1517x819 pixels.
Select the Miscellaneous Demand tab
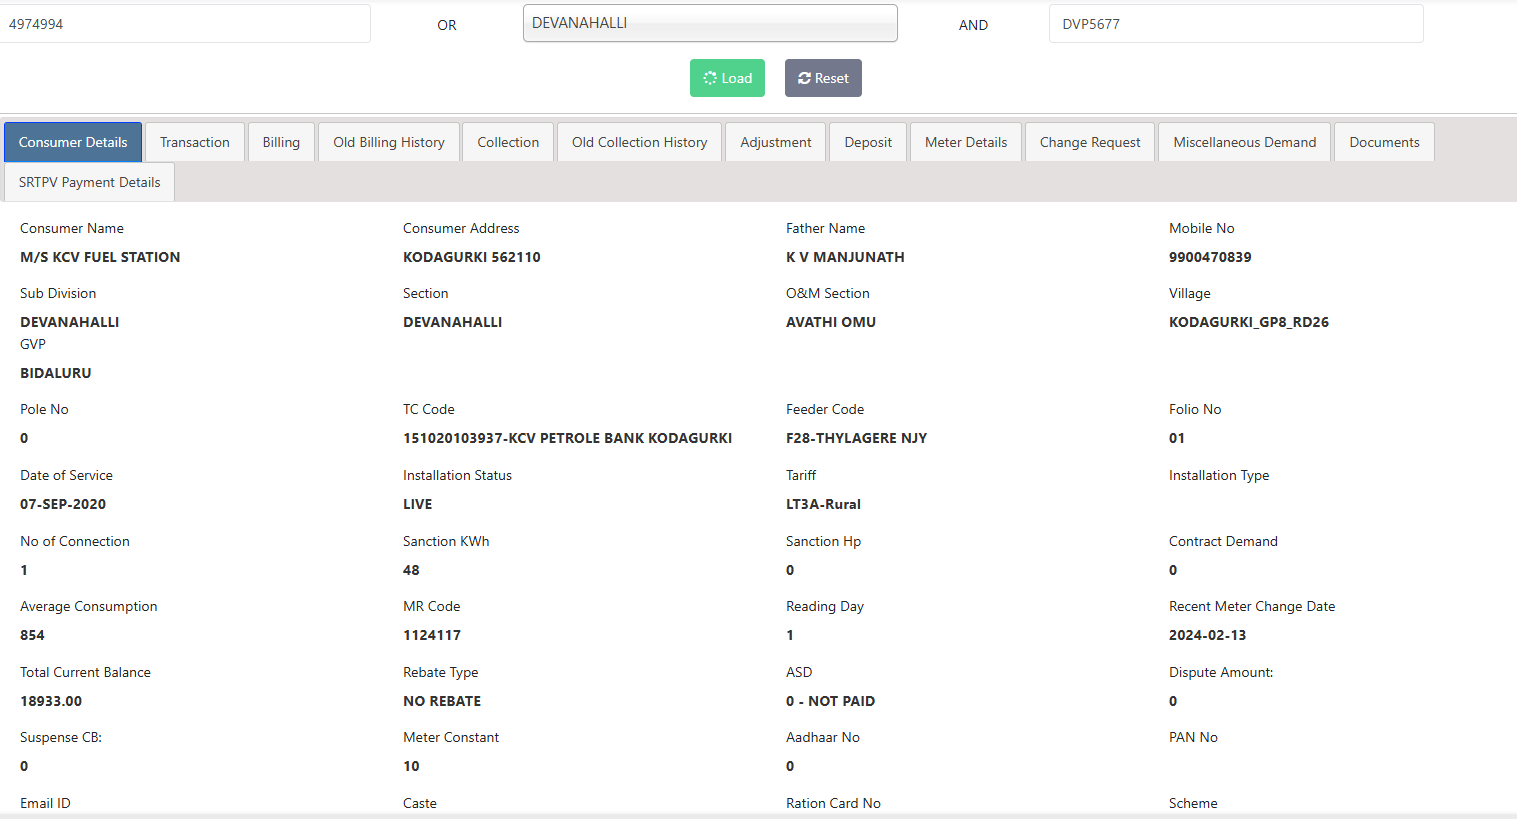(1245, 142)
